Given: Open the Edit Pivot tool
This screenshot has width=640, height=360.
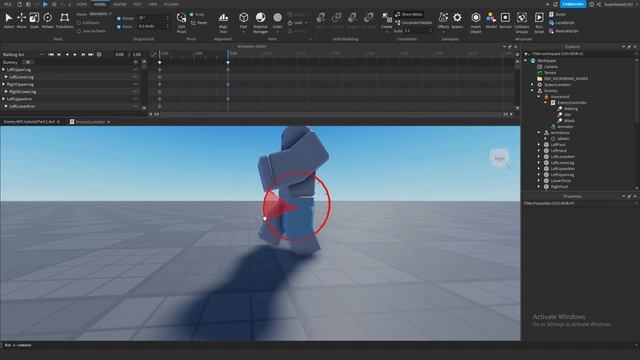Looking at the screenshot, I should coord(181,22).
